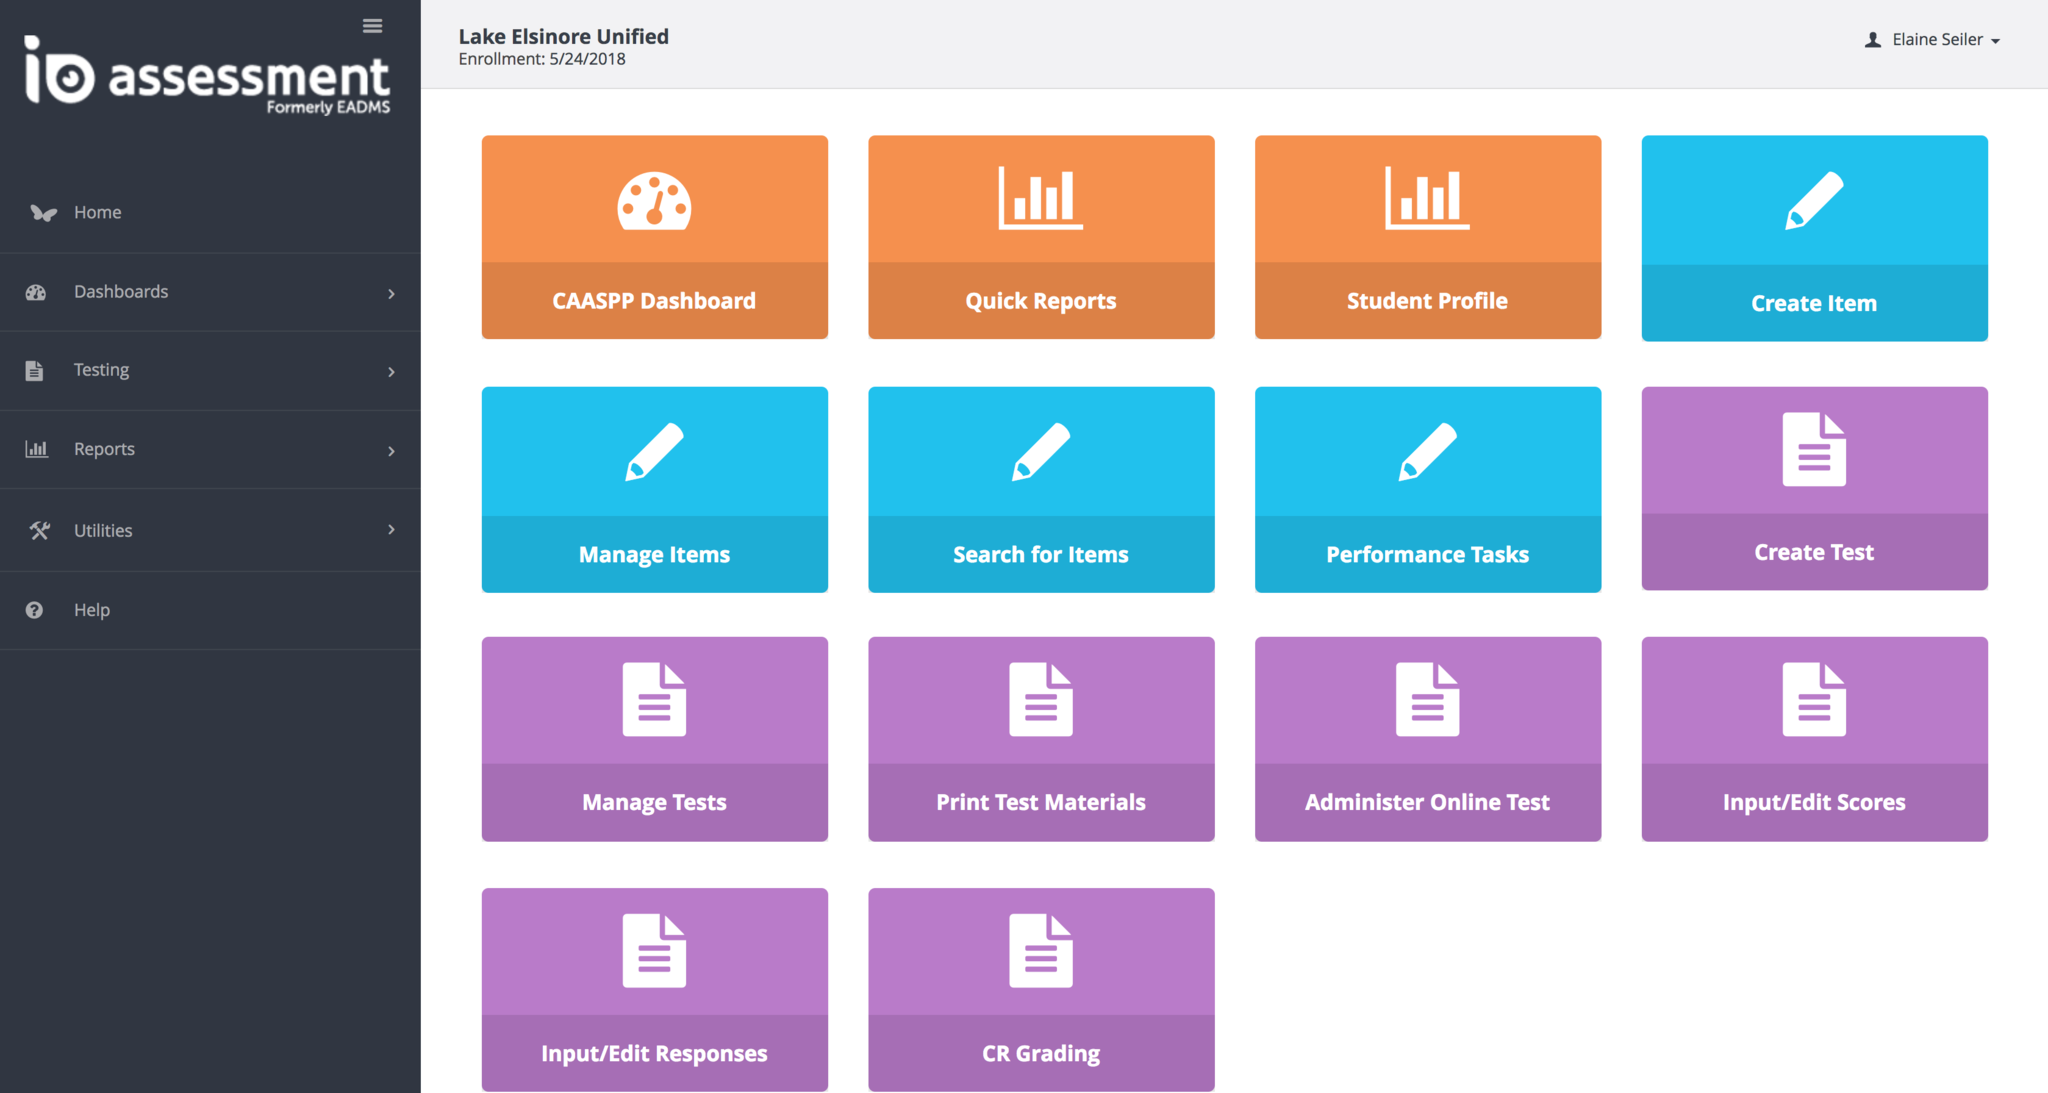Select Reports in the sidebar menu

click(x=104, y=449)
